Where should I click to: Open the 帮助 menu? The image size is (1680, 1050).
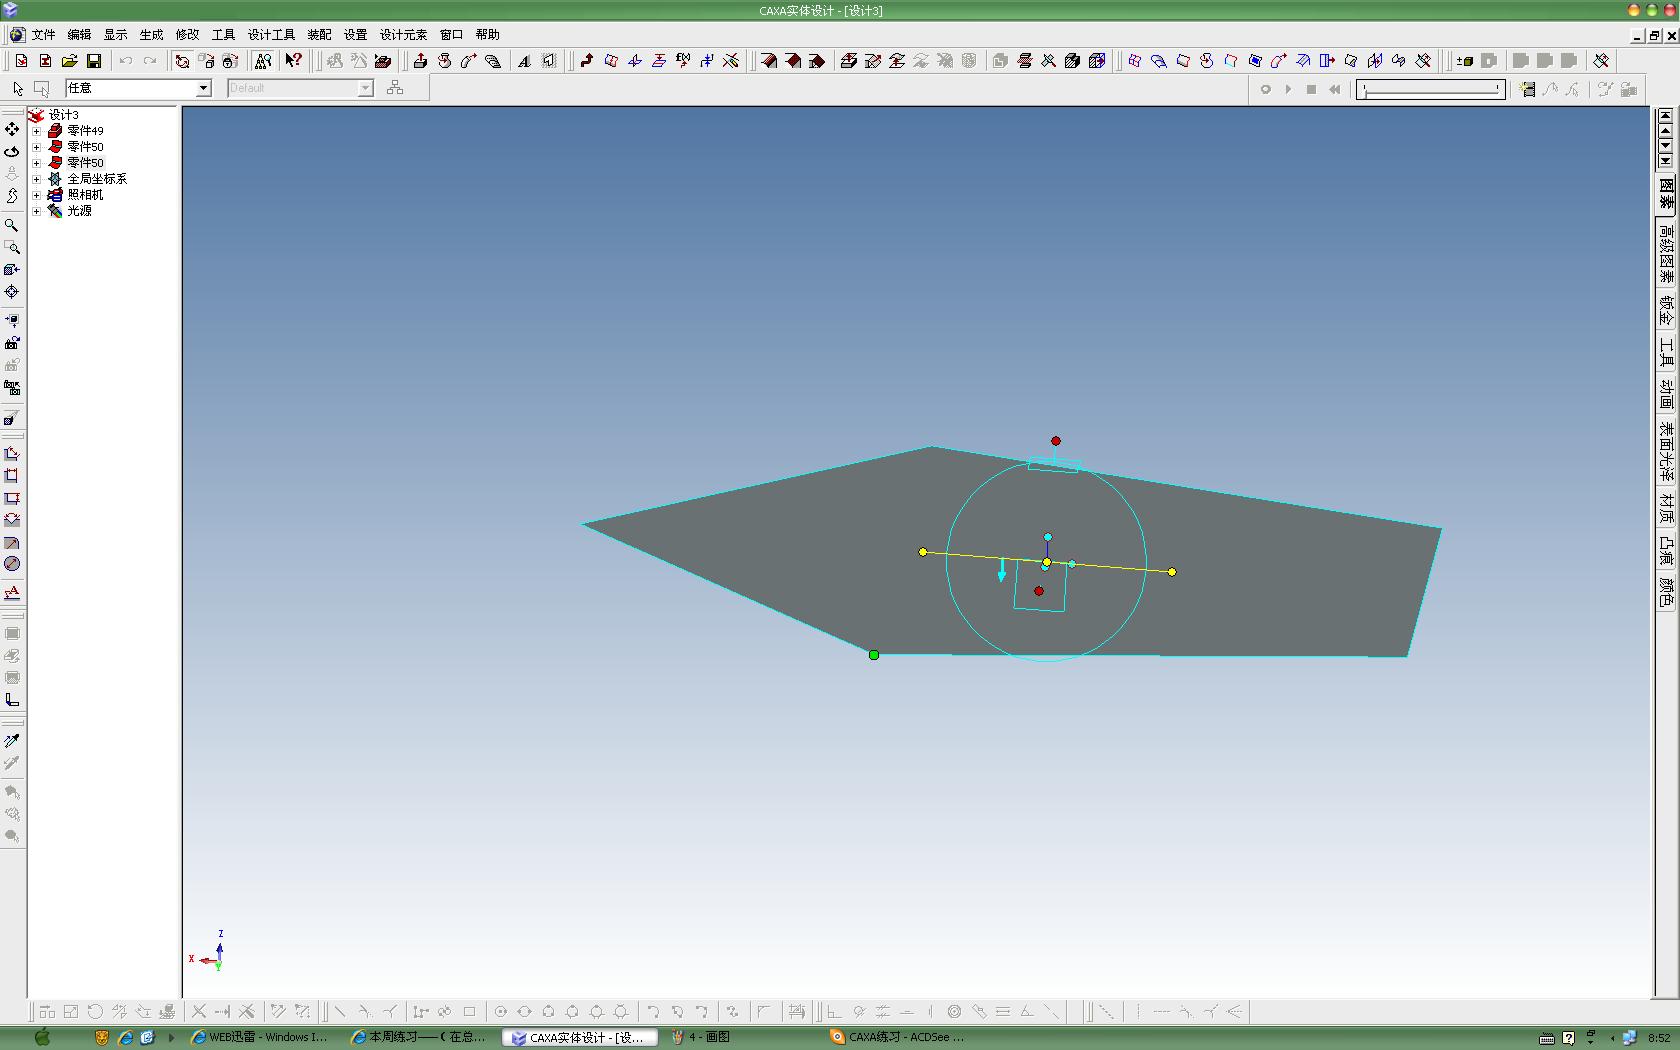point(487,34)
